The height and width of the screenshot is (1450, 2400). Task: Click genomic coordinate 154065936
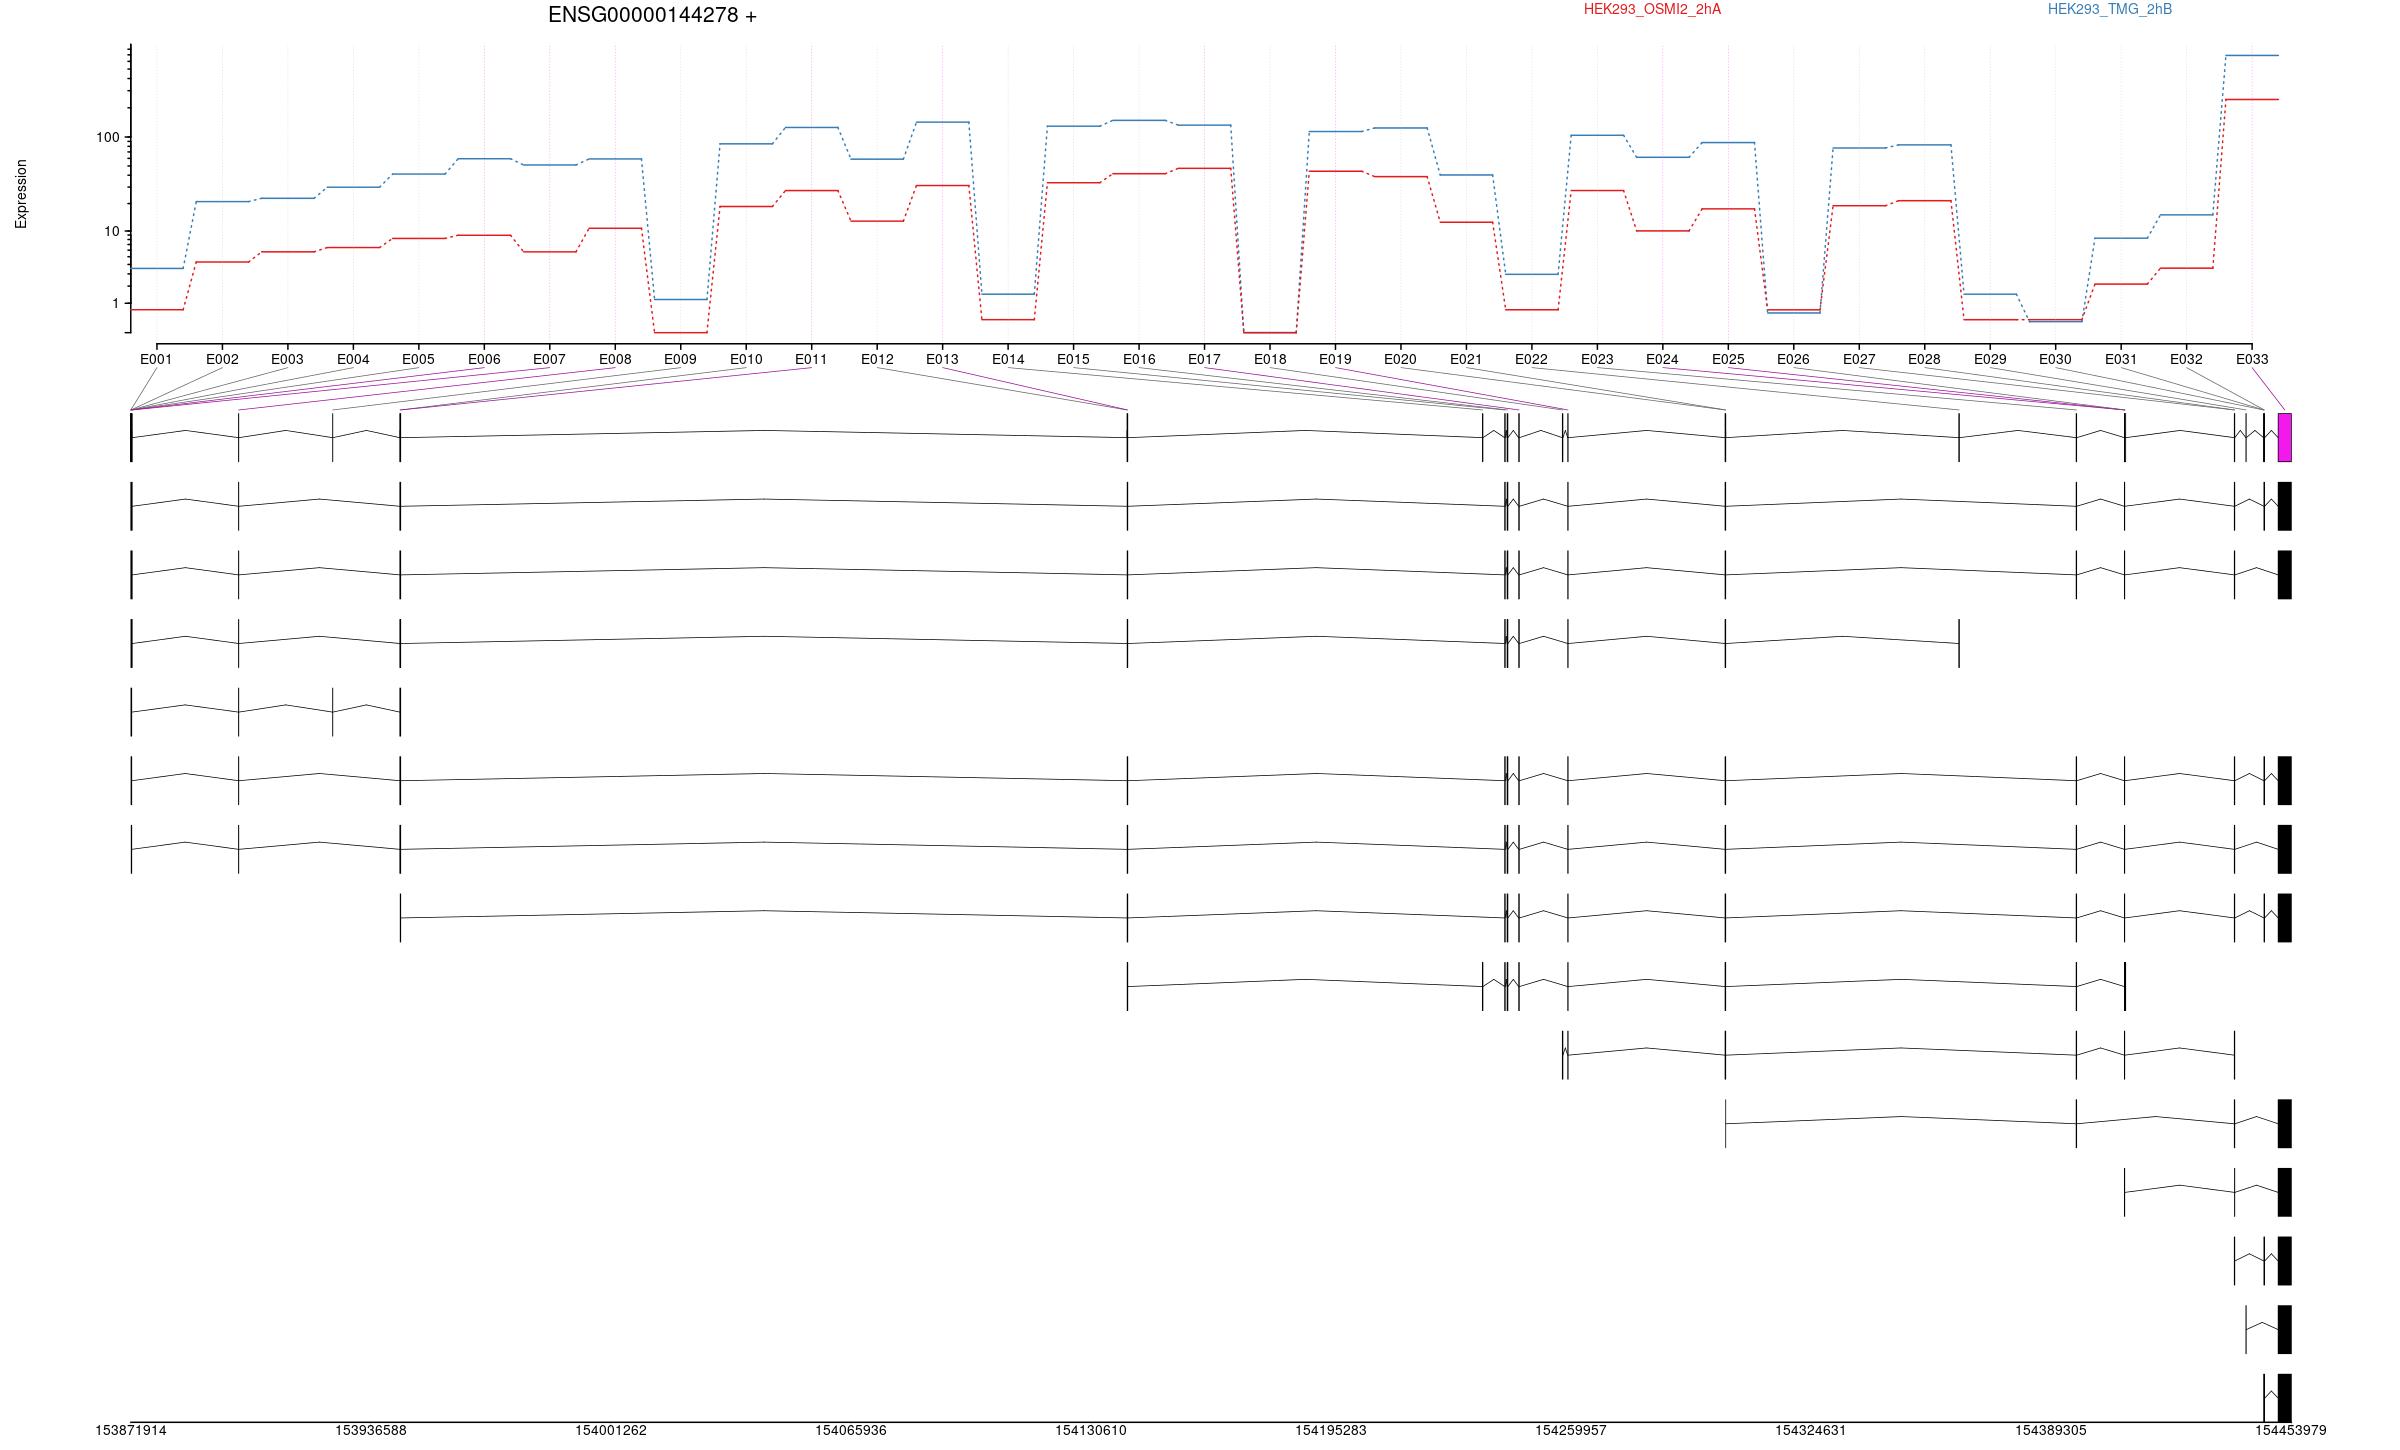tap(851, 1430)
